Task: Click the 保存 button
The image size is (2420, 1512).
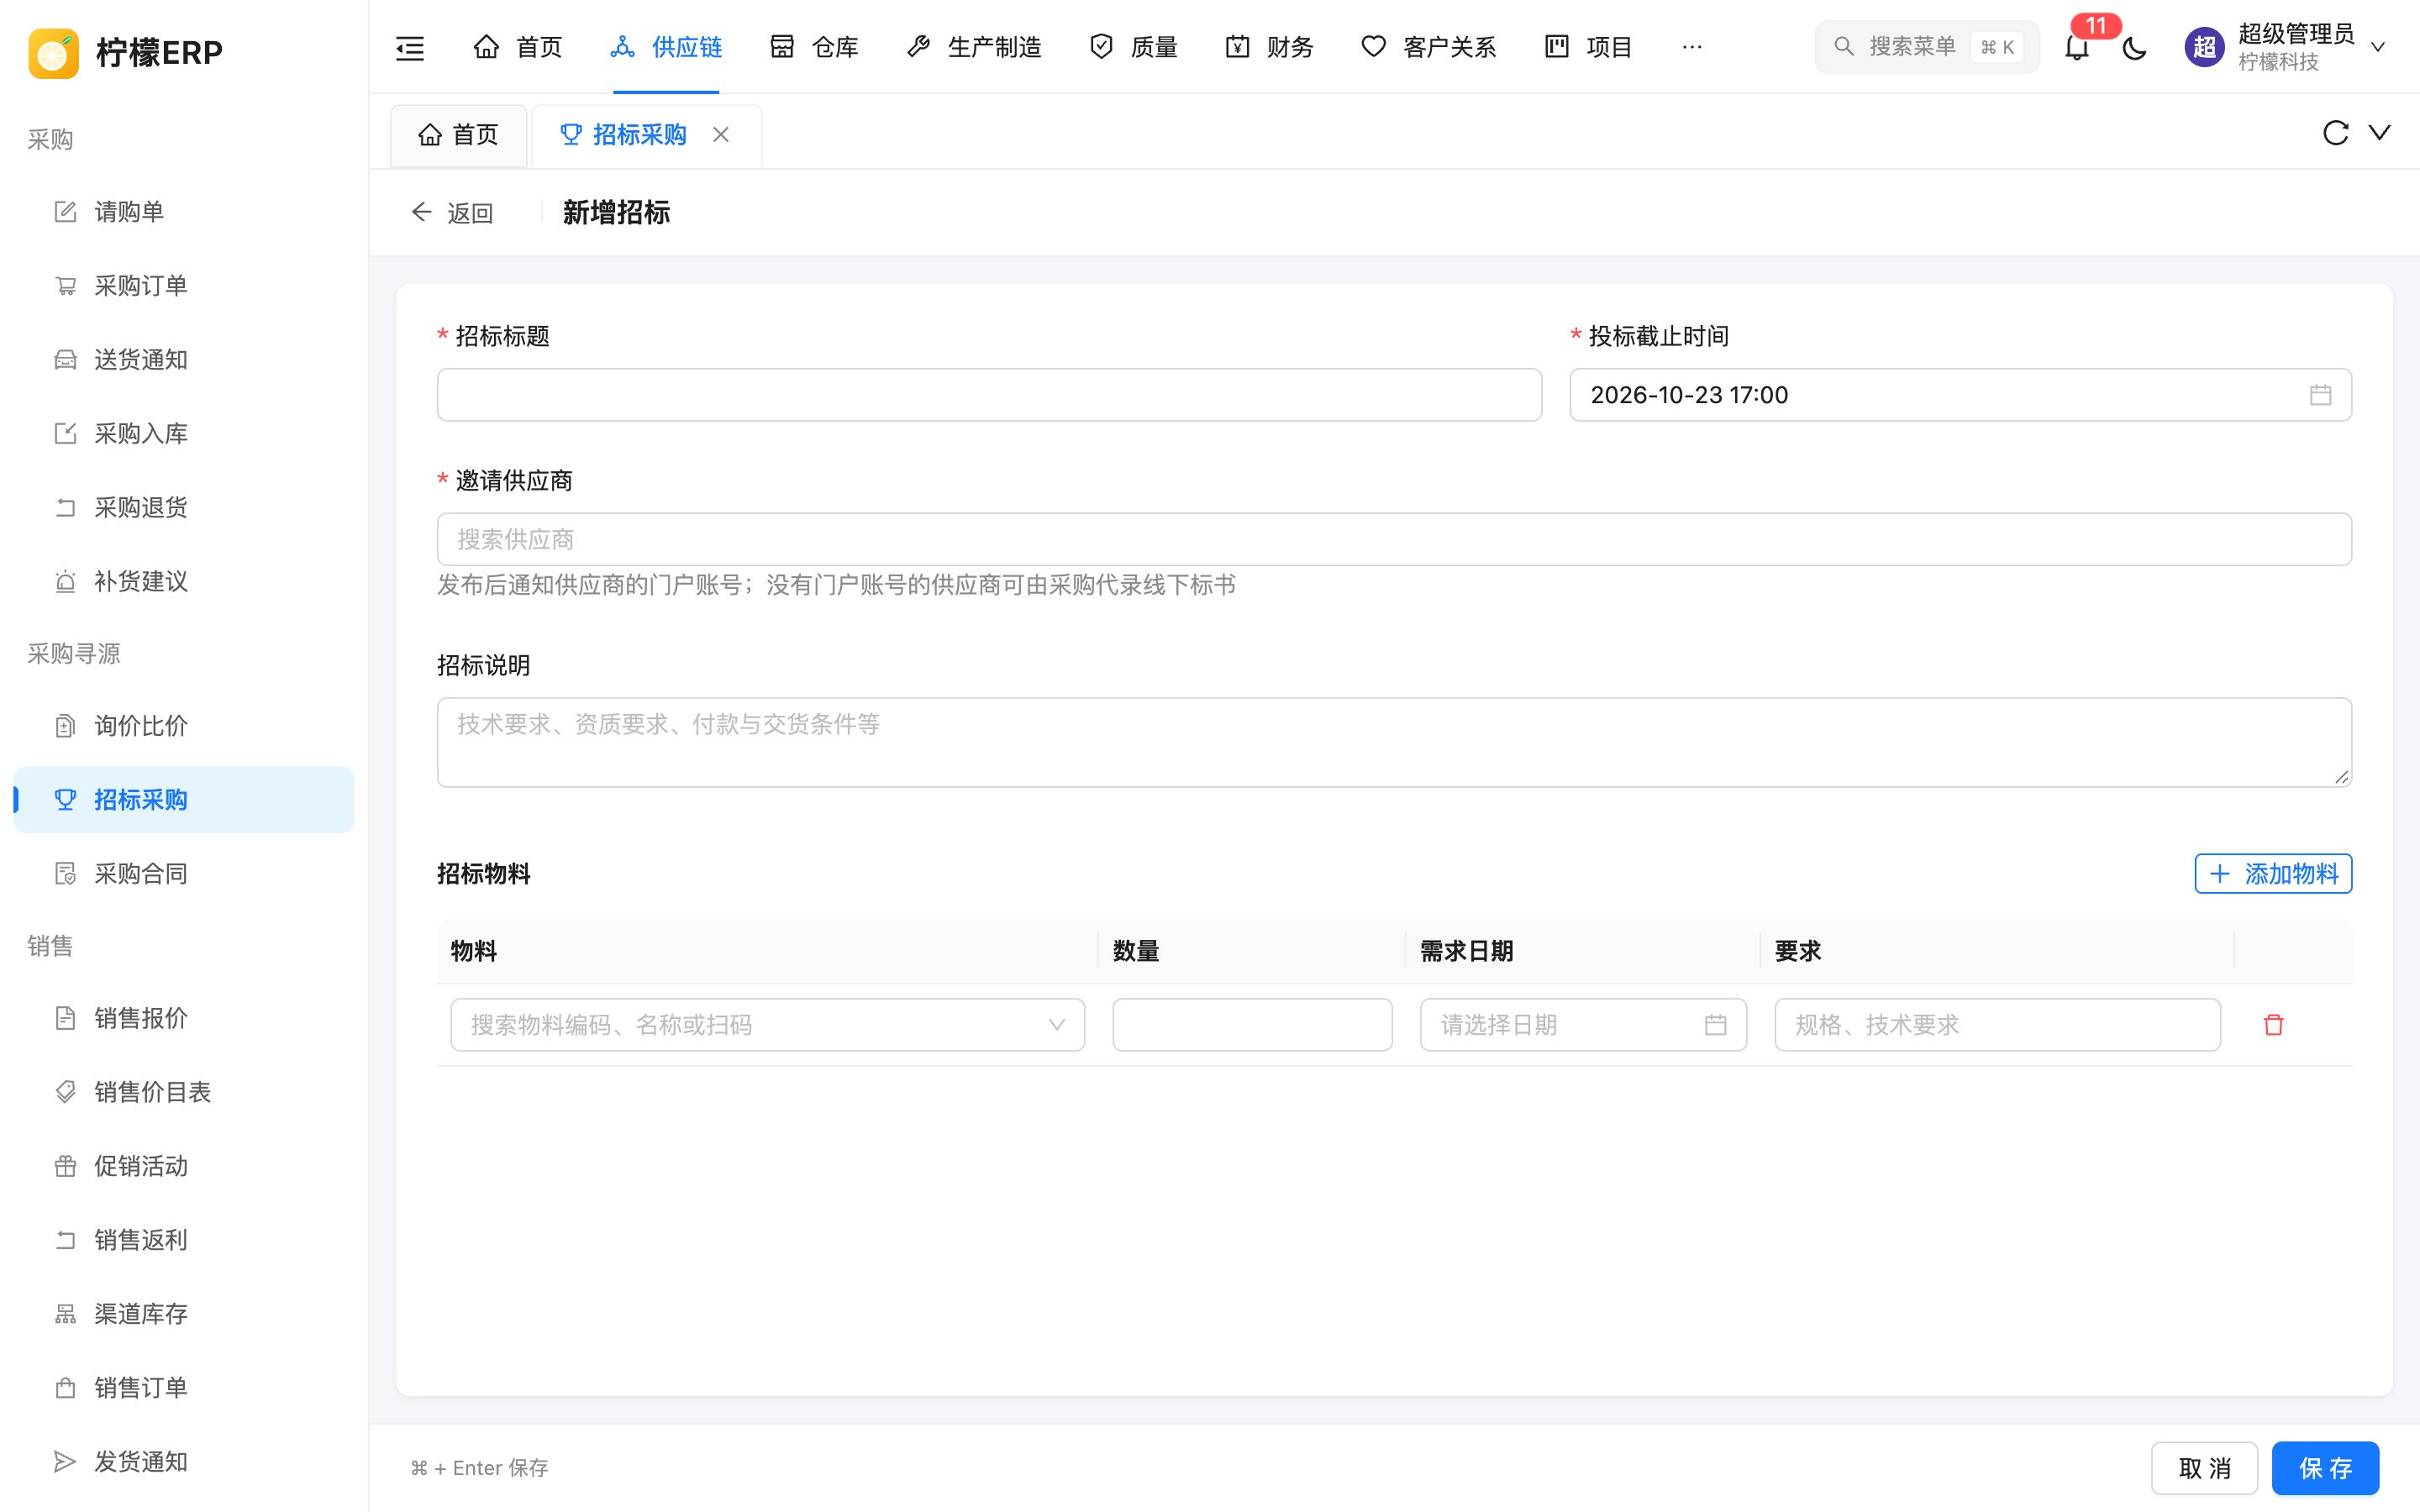Action: [2325, 1468]
